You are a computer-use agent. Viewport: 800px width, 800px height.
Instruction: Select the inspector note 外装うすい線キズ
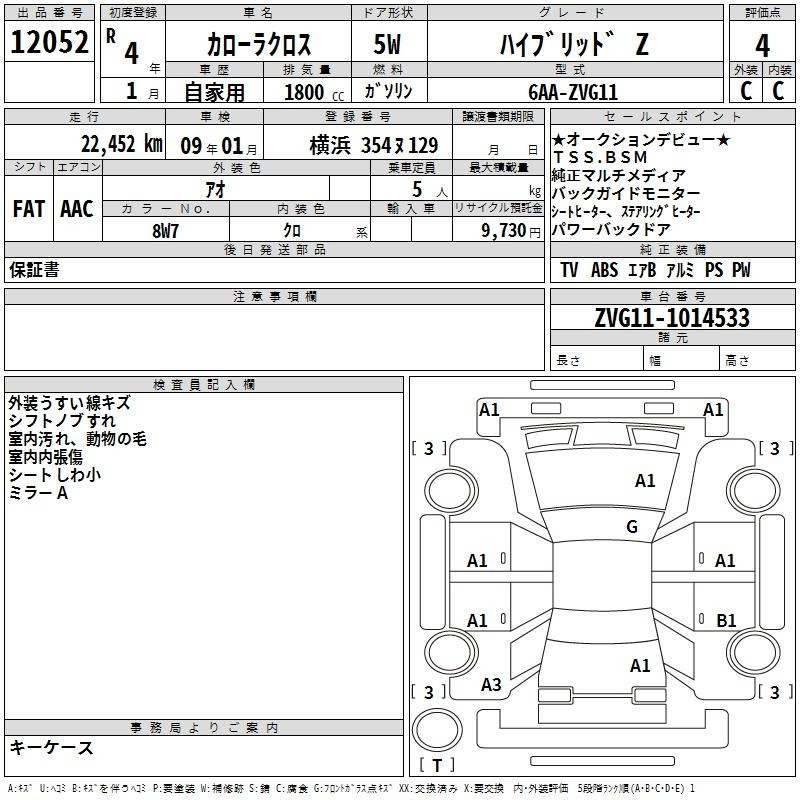click(69, 403)
